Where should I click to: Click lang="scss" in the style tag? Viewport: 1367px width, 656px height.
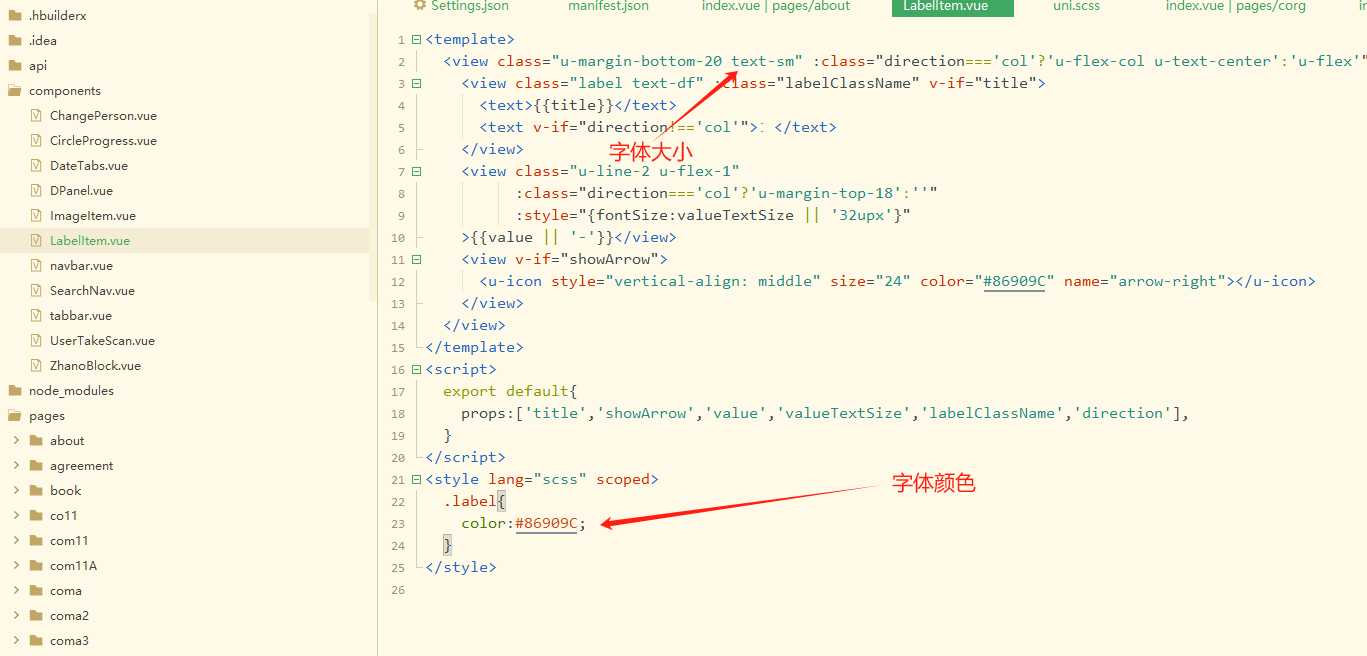pos(538,479)
